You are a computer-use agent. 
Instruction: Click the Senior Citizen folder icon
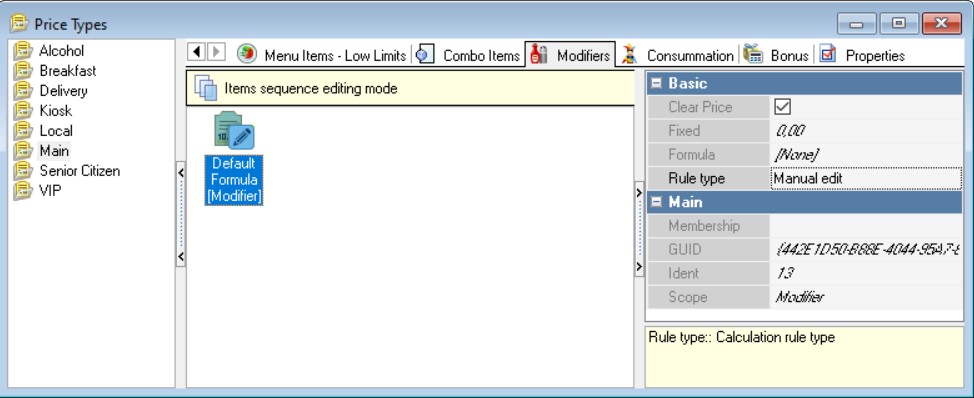(x=23, y=170)
